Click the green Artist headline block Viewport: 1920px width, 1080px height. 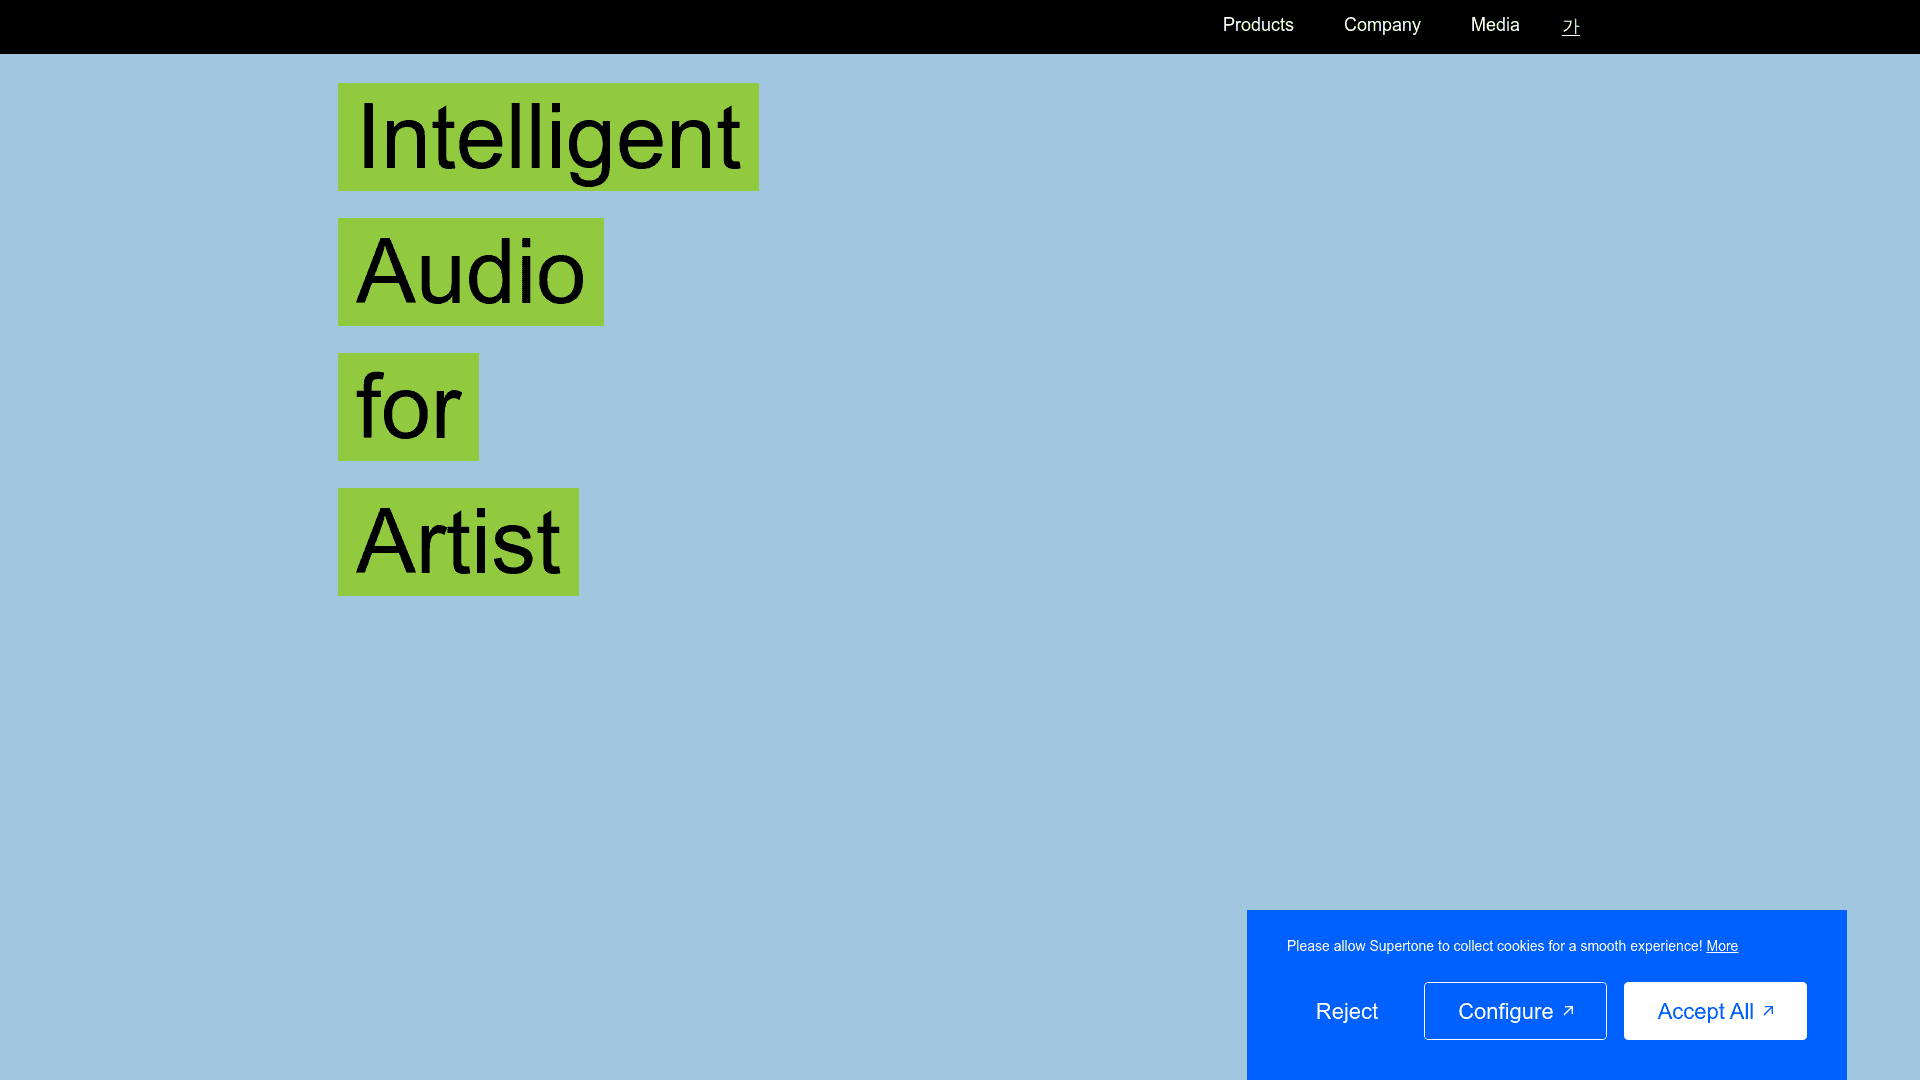tap(458, 542)
